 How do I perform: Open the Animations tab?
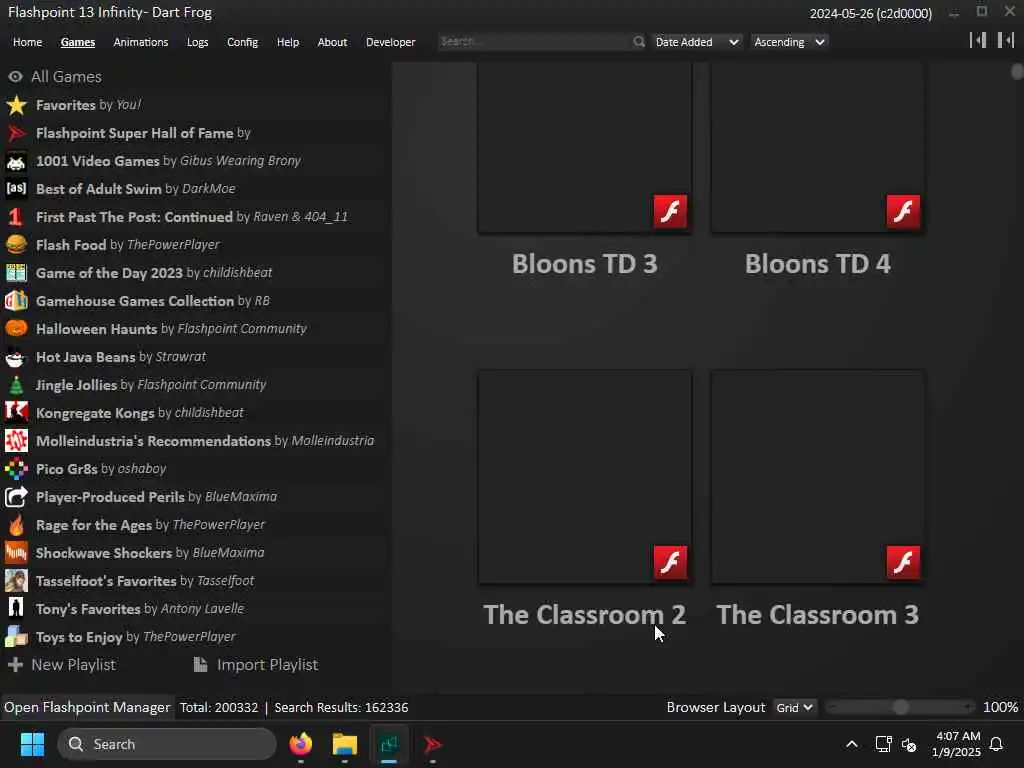pos(140,42)
